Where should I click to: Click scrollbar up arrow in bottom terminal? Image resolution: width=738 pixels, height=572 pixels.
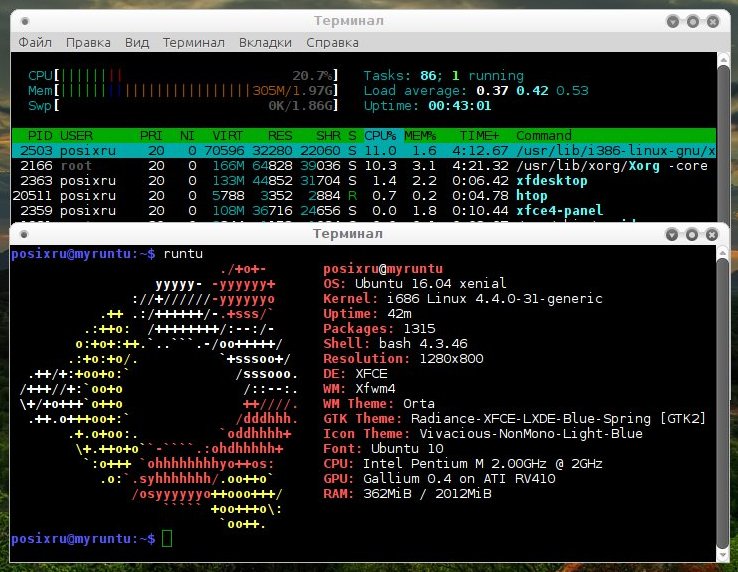722,252
